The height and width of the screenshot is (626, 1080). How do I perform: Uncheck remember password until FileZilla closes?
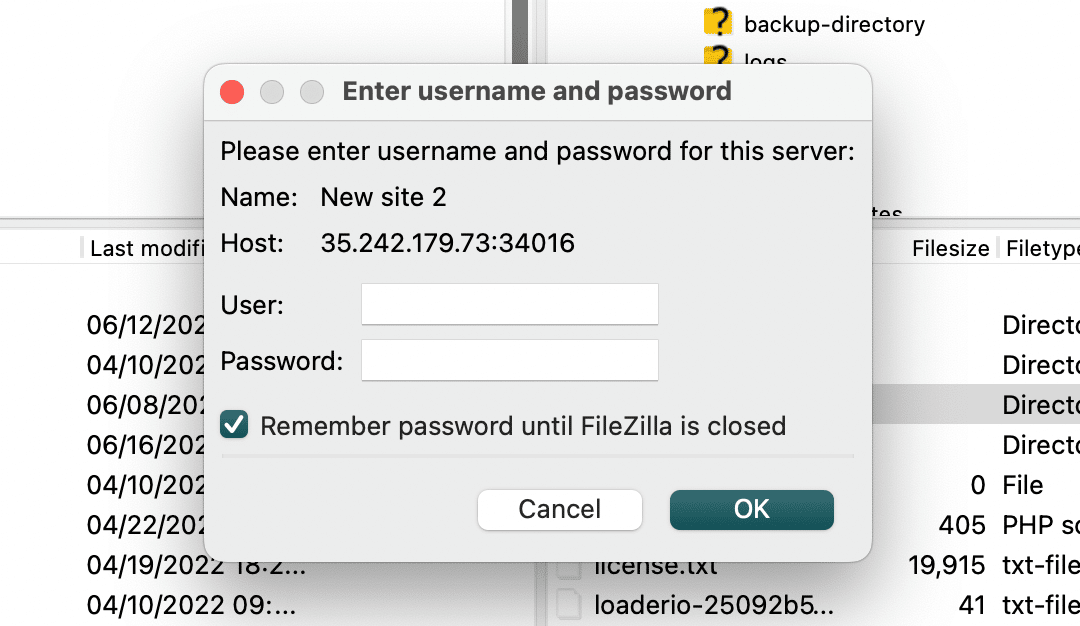232,425
